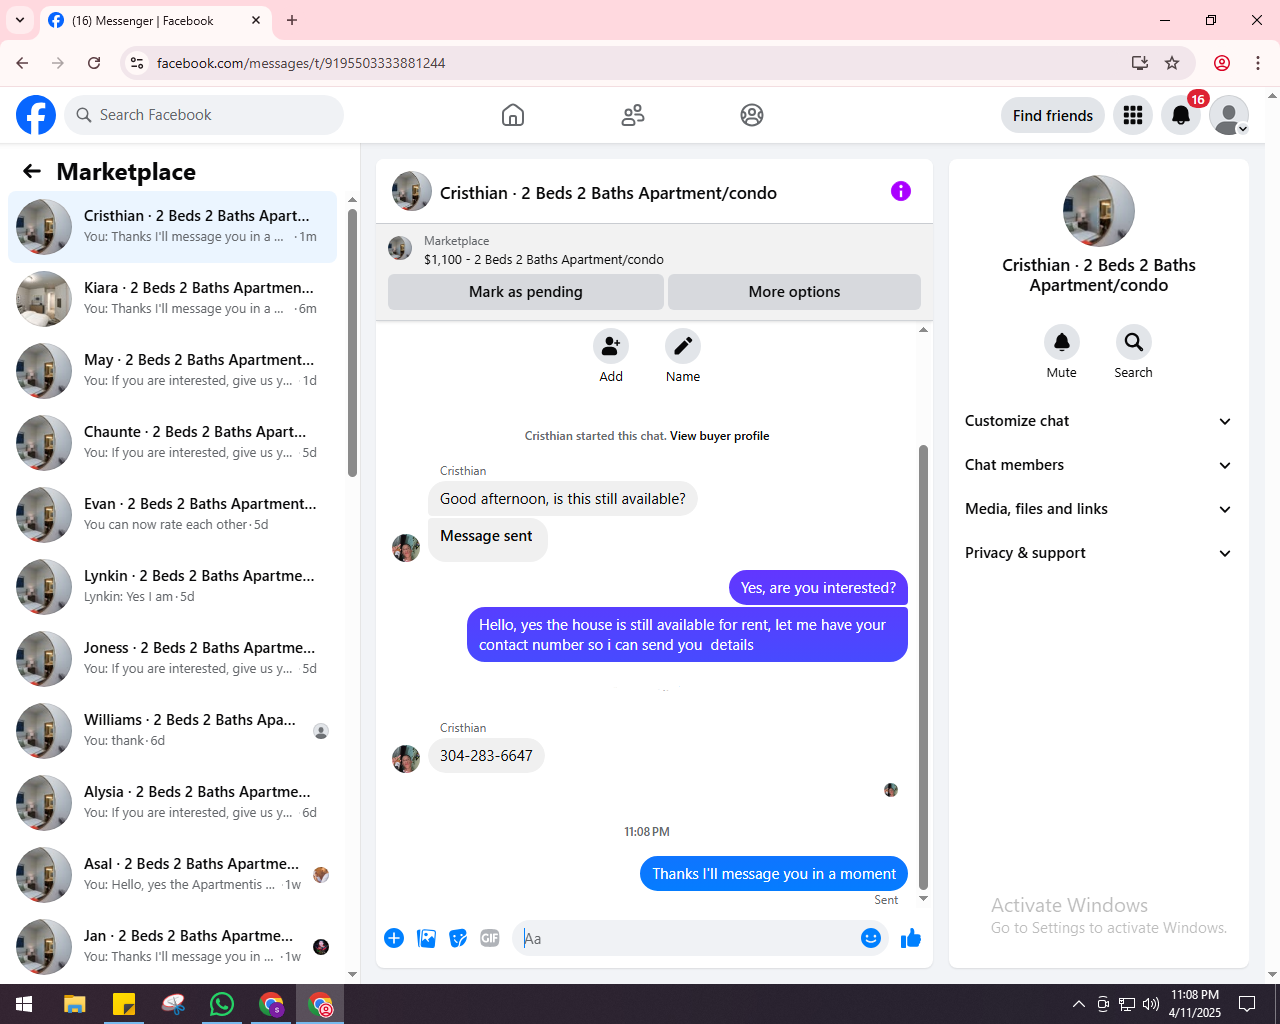1280x1024 pixels.
Task: Open the Joness conversation in the list
Action: (x=172, y=659)
